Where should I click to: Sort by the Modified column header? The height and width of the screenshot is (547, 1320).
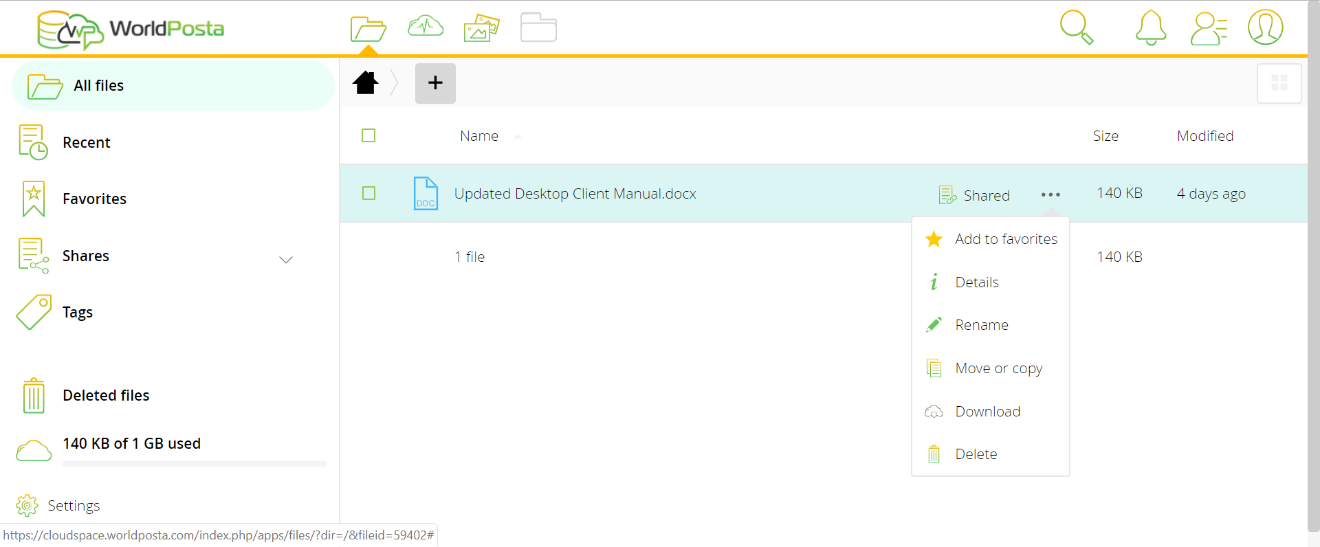1205,136
